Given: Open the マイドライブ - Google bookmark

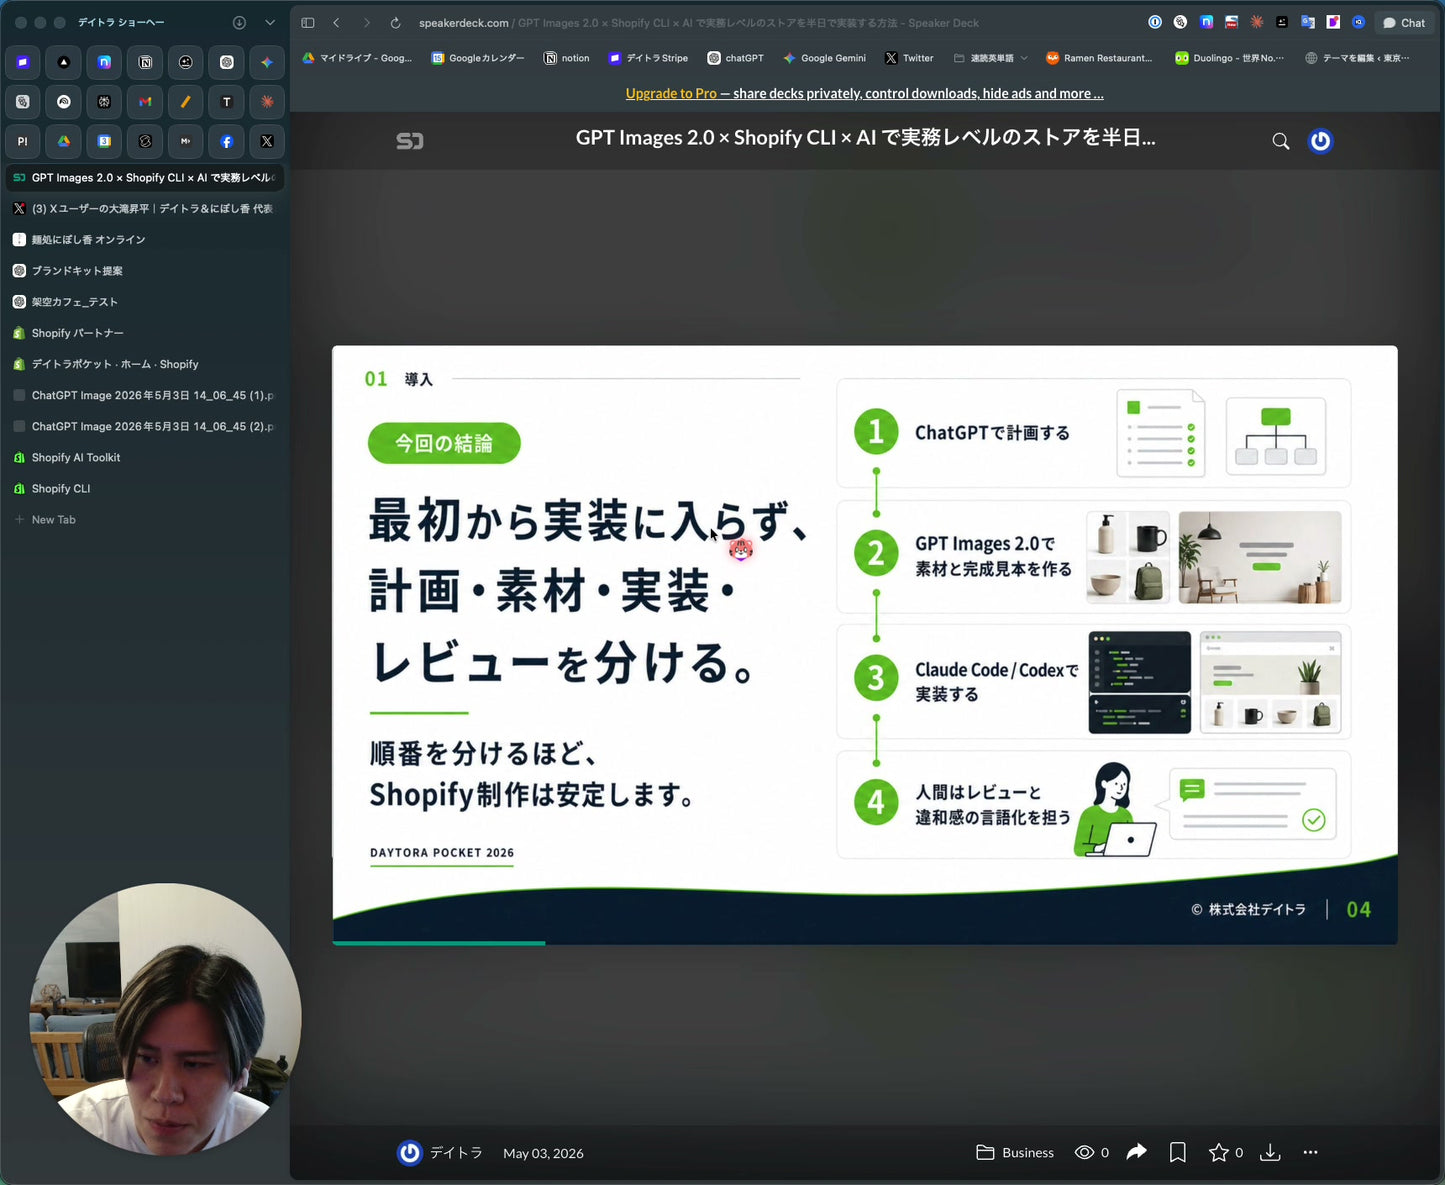Looking at the screenshot, I should [357, 58].
